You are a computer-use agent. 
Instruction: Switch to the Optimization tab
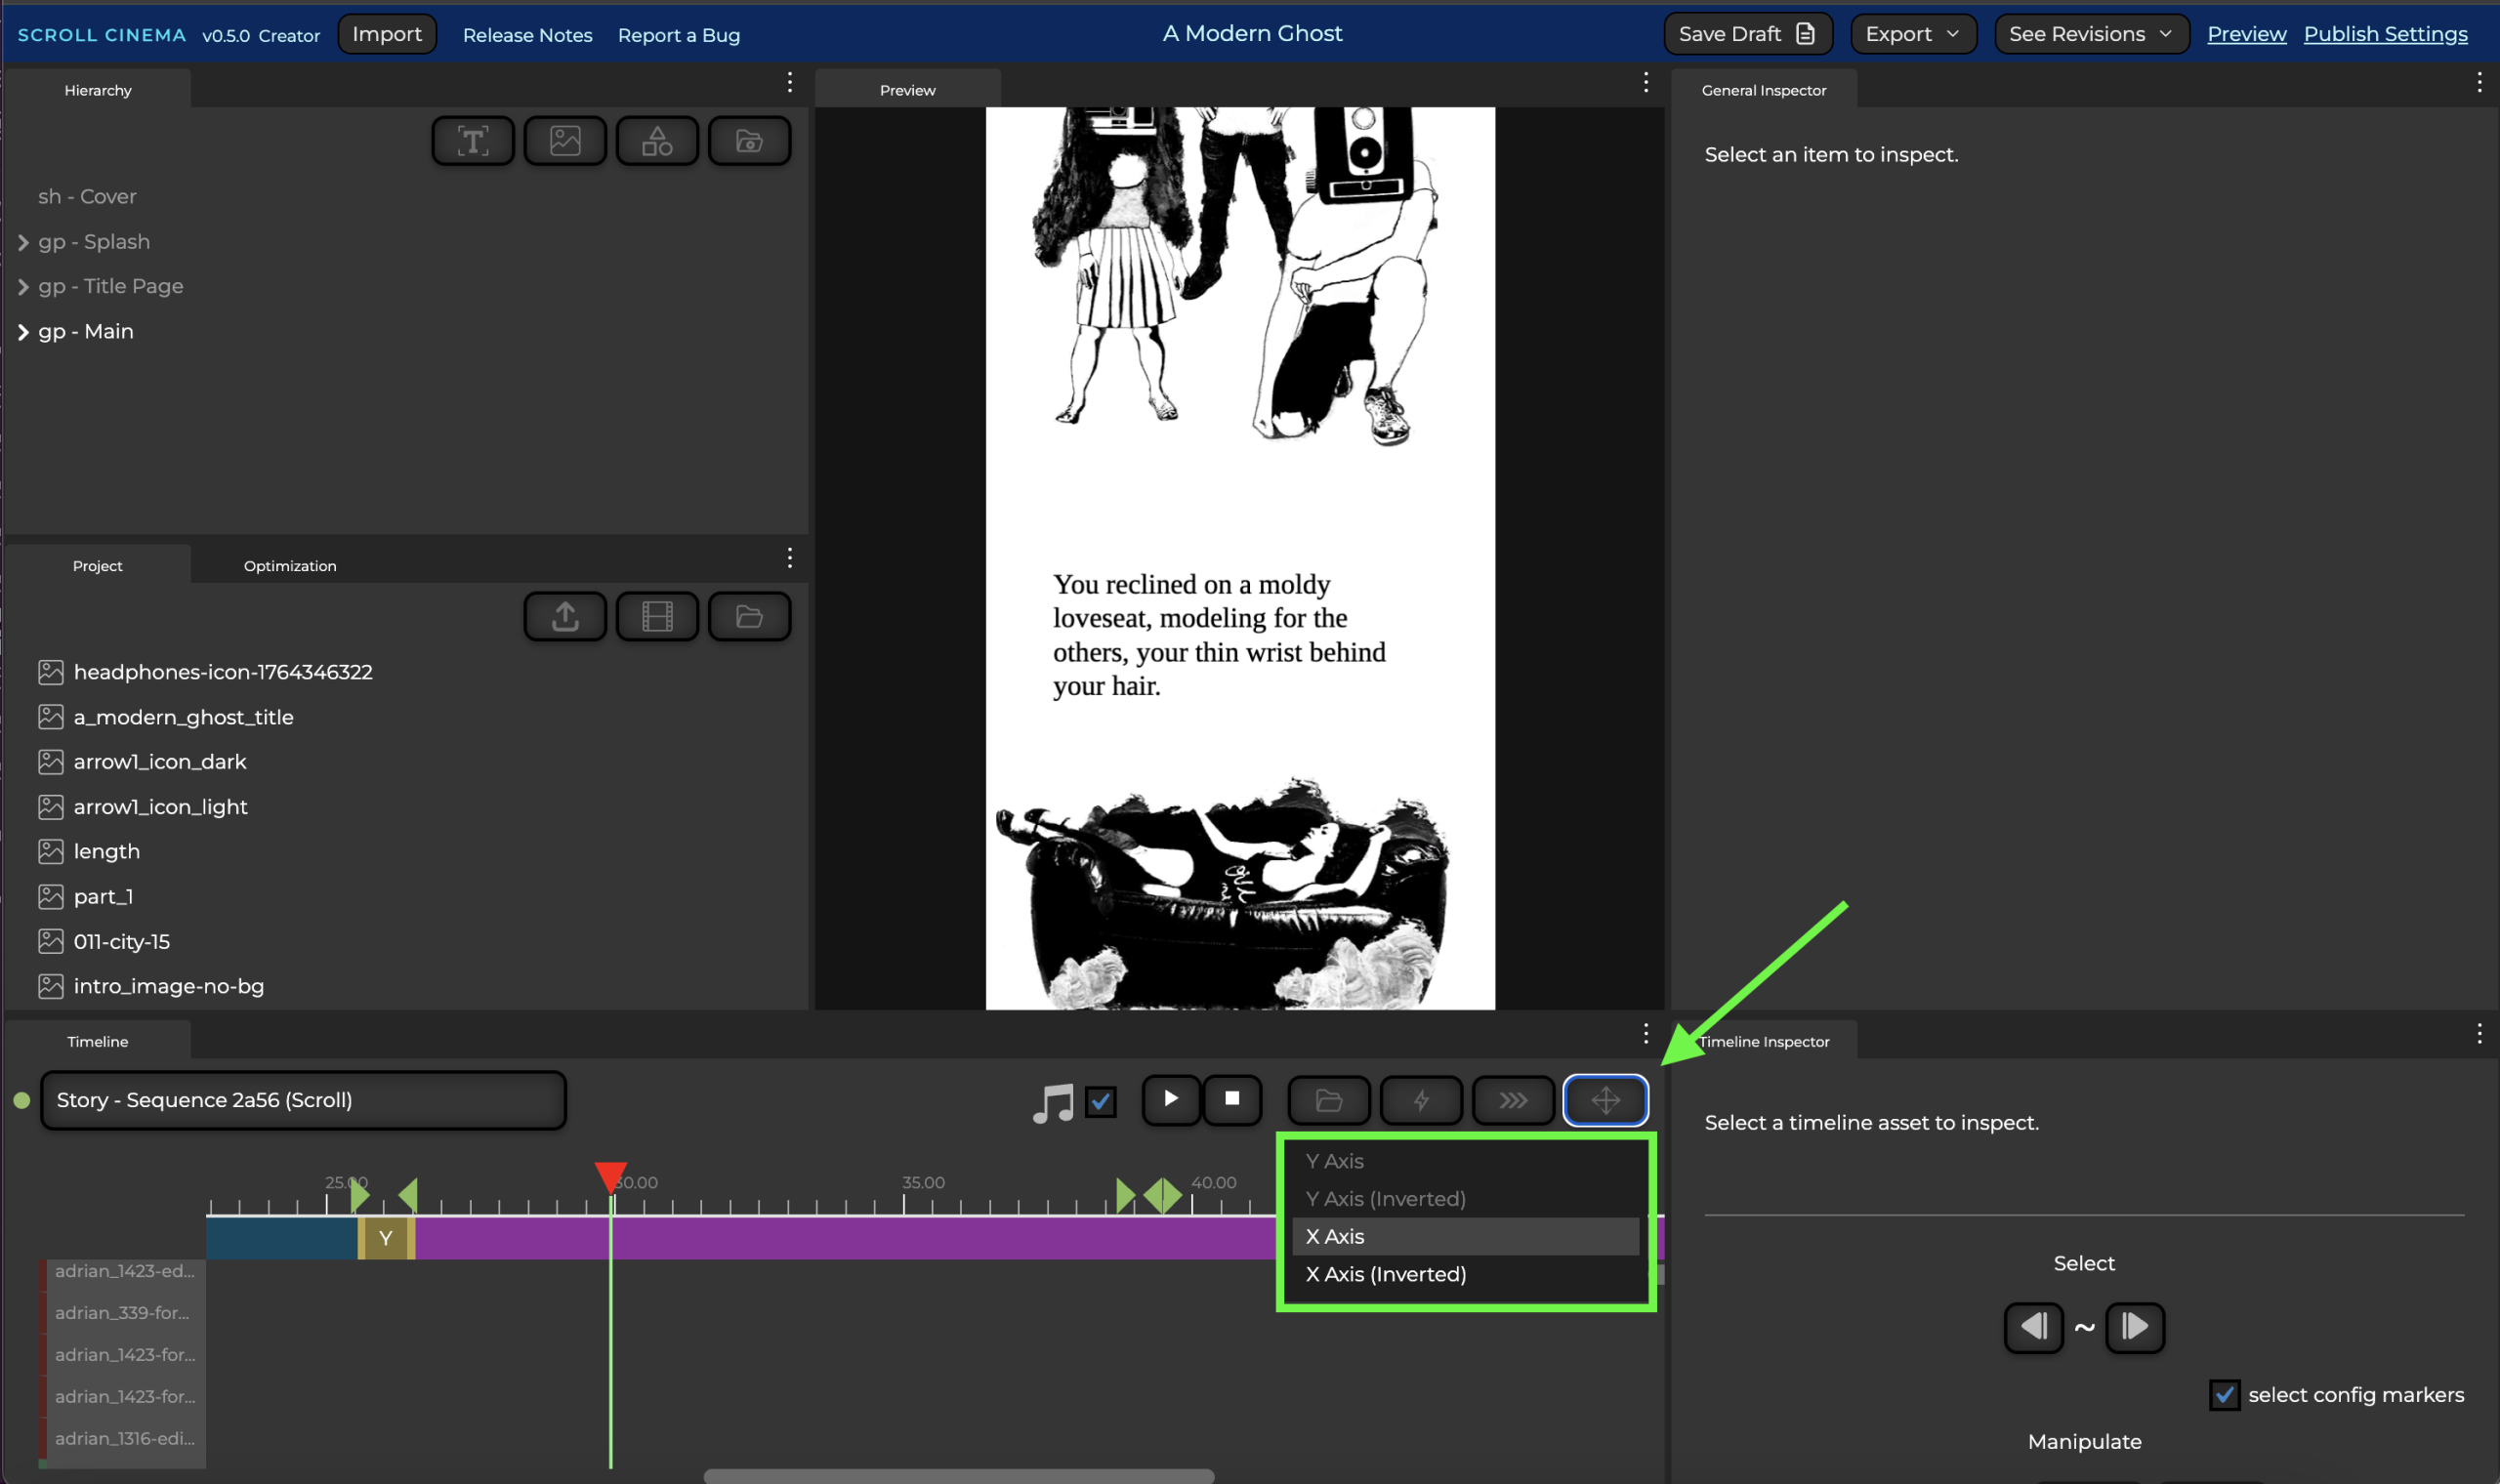290,566
